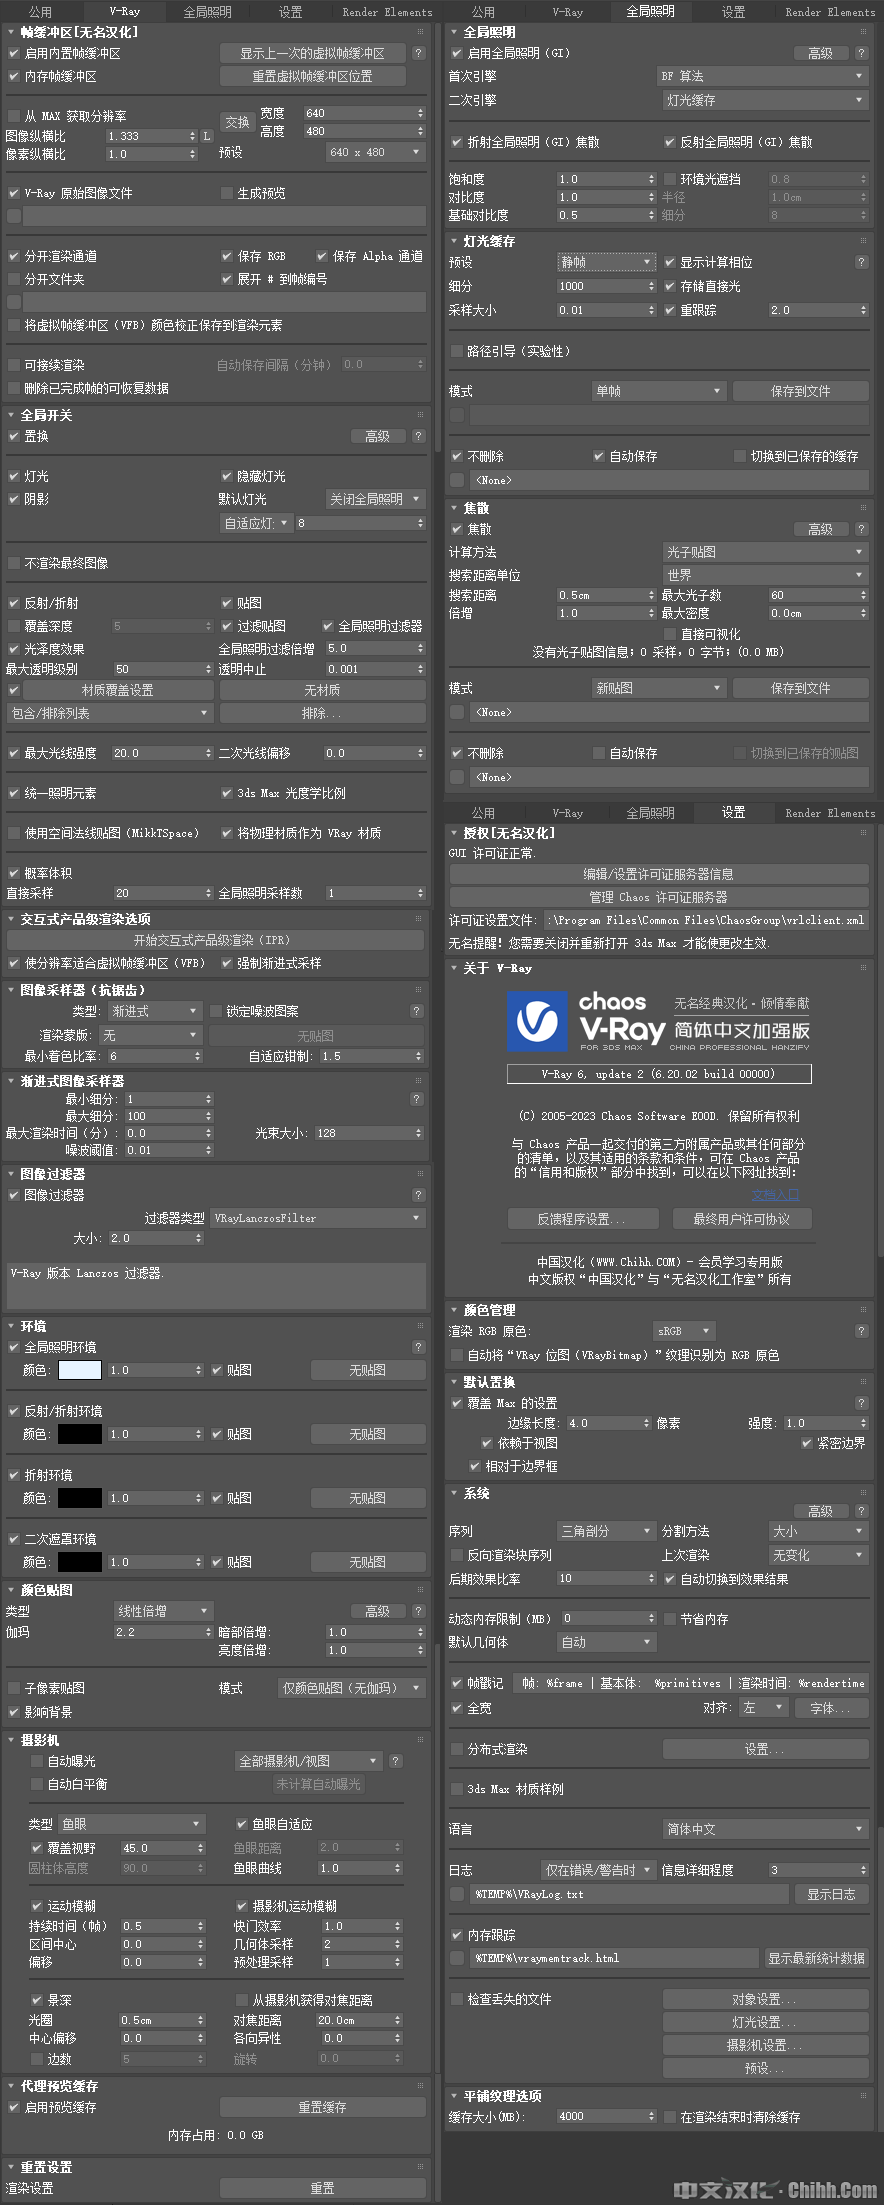Screen dimensions: 884x2205
Task: Click the help icon in 摄影机 rollout
Action: (x=396, y=1761)
